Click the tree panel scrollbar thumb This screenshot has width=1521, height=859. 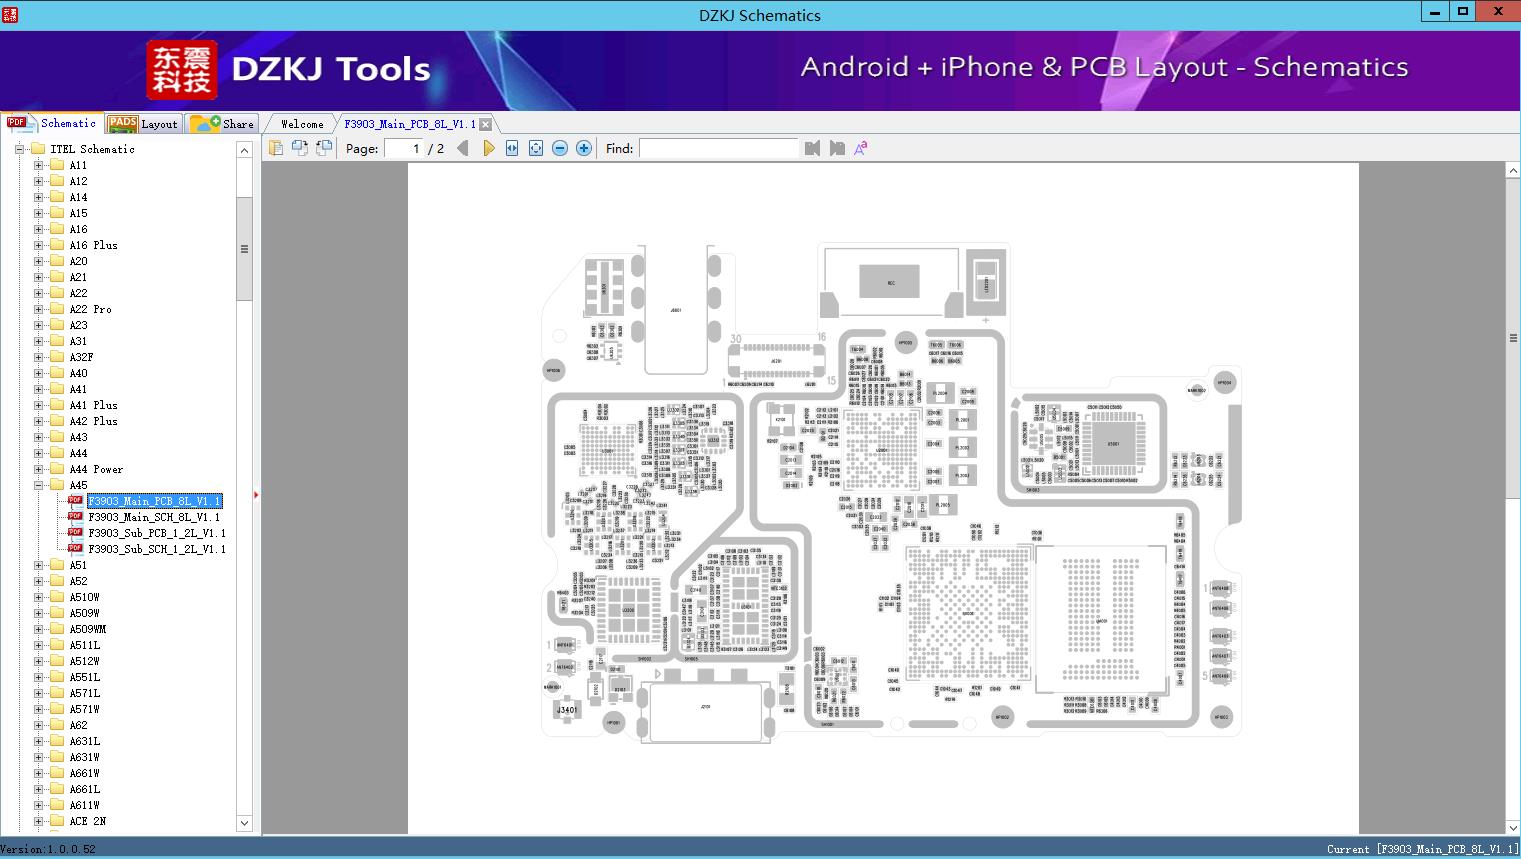(x=244, y=248)
